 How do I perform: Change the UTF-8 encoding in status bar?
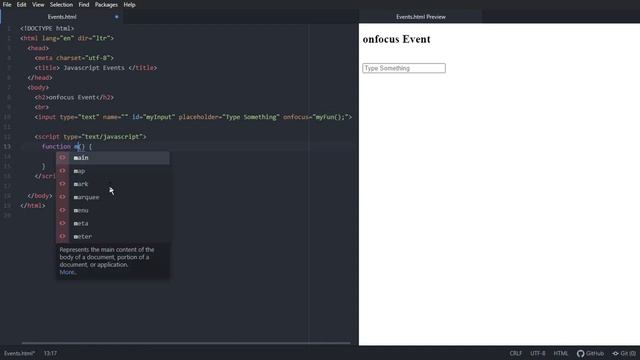(538, 353)
